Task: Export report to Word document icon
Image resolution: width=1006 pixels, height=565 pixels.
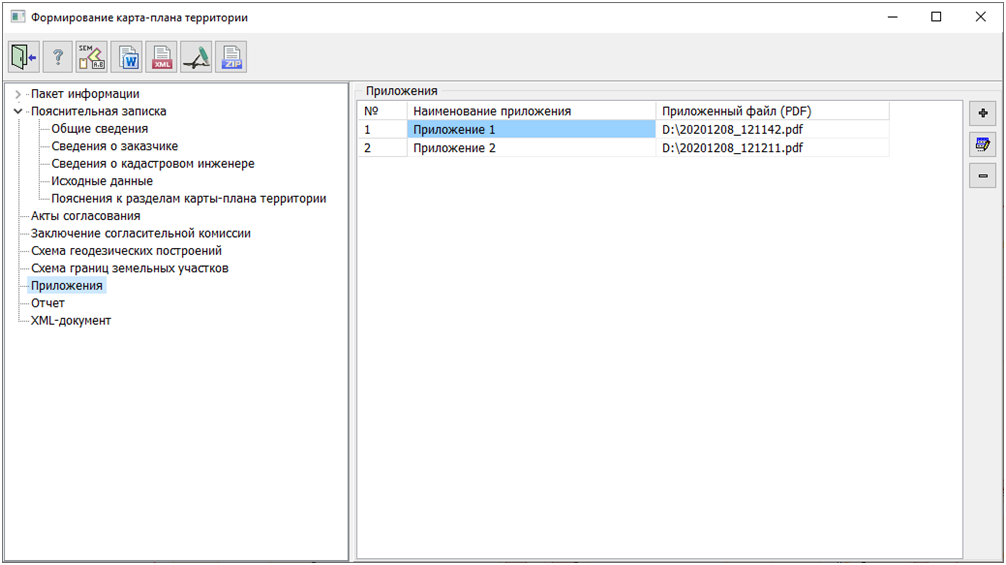Action: [x=127, y=57]
